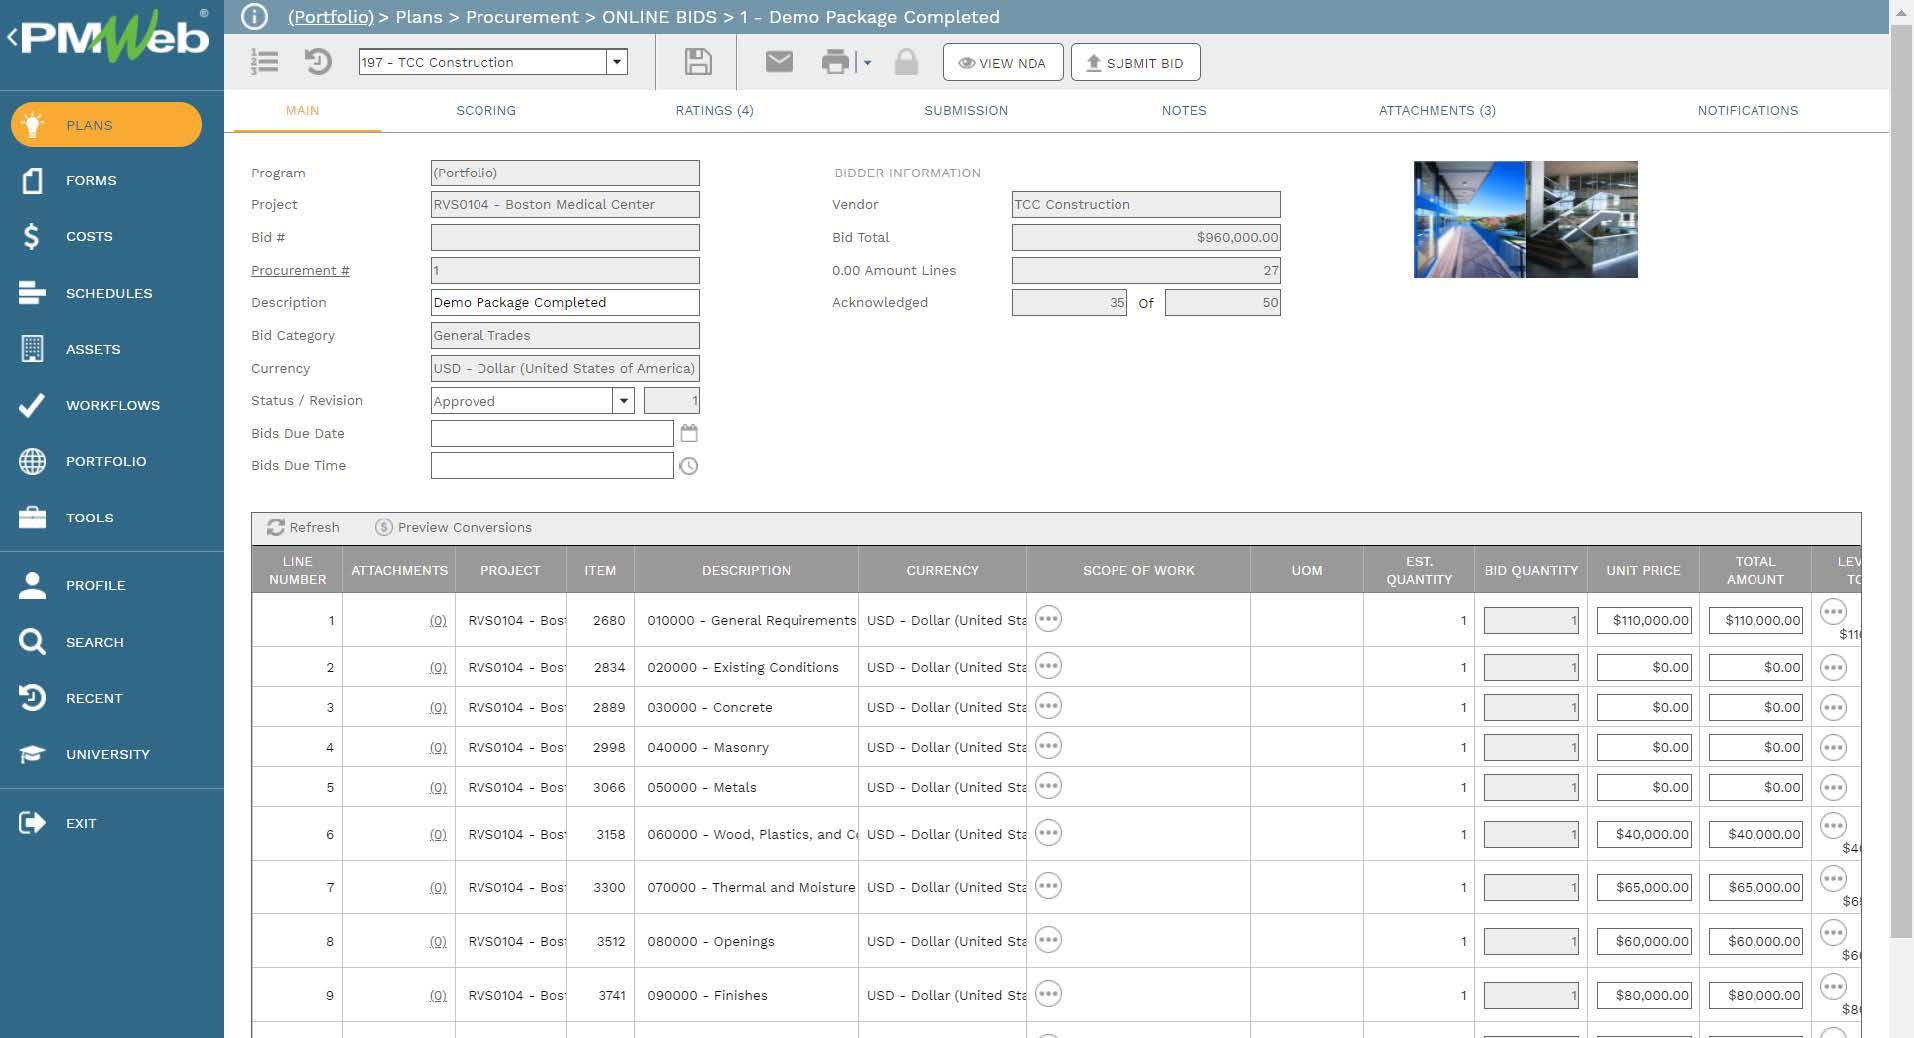Screen dimensions: 1914x1038
Task: Open leveling ellipsis on Masonry row
Action: coord(1833,747)
